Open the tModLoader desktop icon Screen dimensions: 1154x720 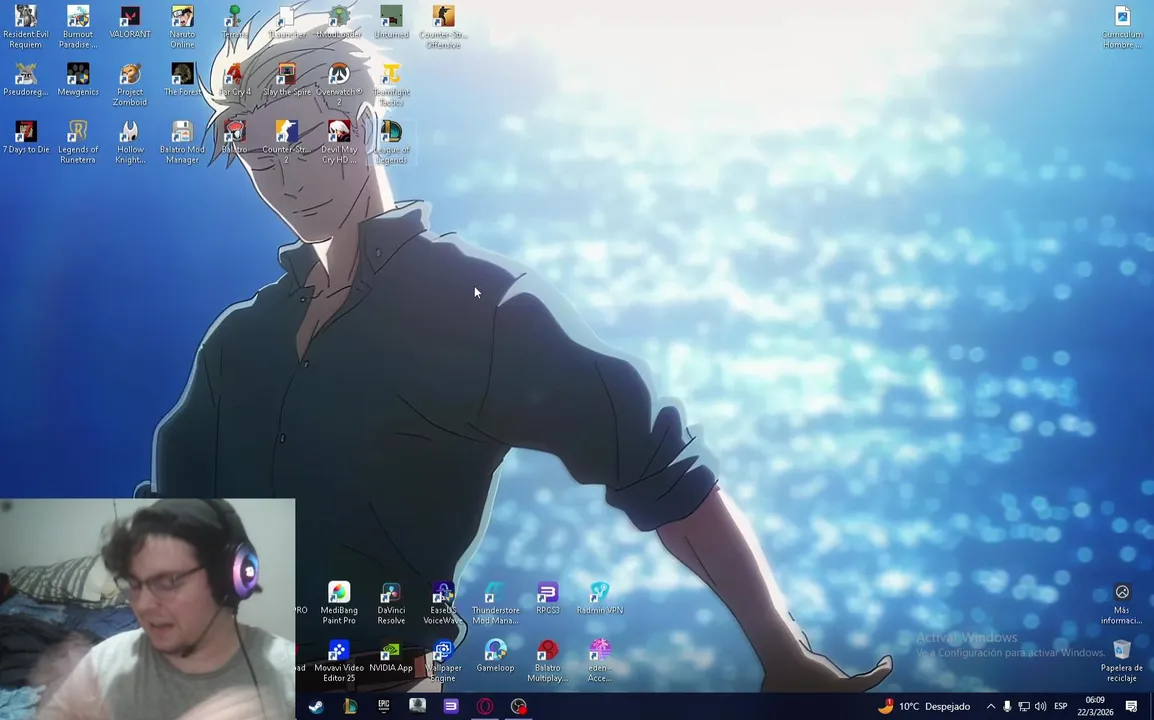[339, 22]
